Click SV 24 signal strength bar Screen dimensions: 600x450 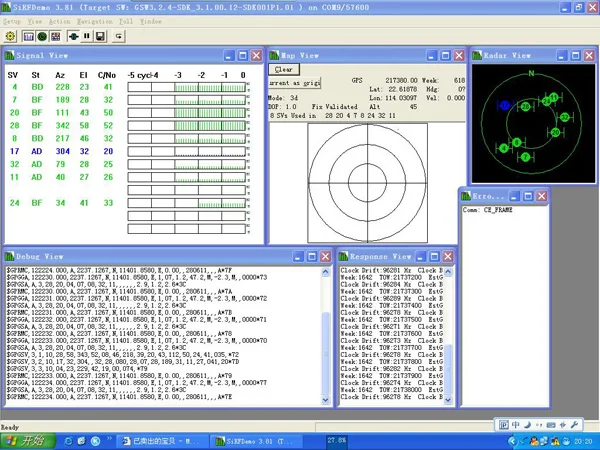[x=187, y=203]
